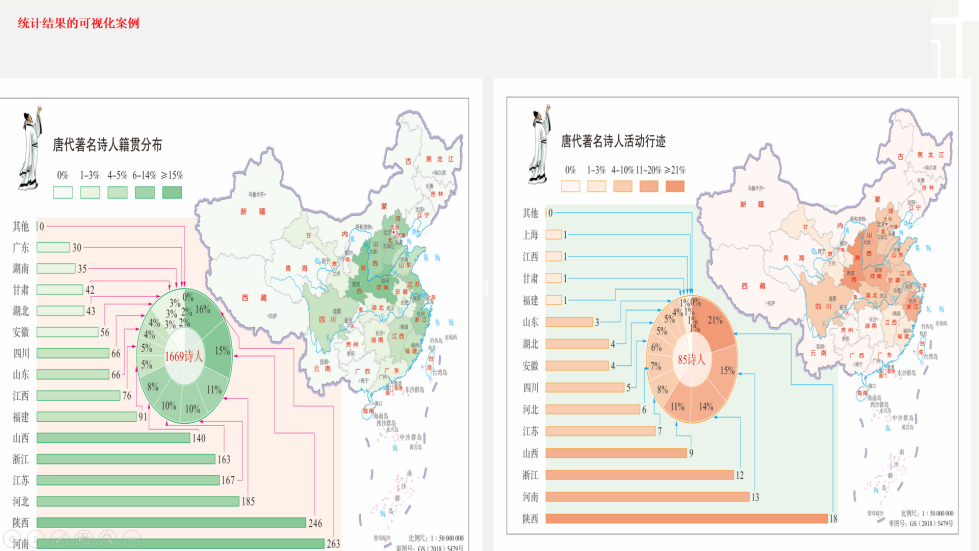Click the 4–10% orange legend swatch
This screenshot has width=979, height=551.
[x=623, y=186]
